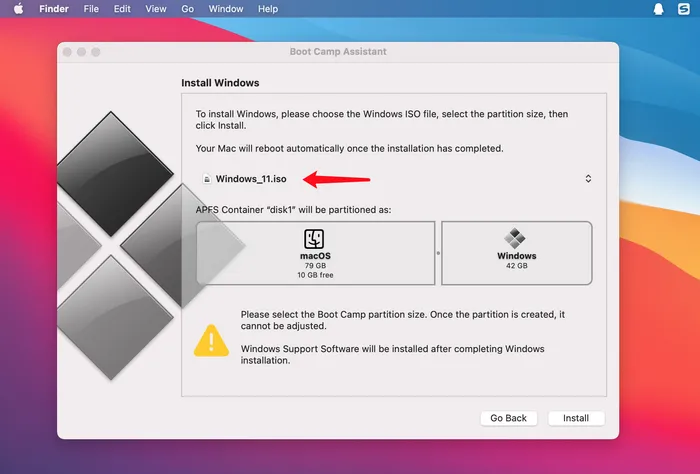Click the yellow warning triangle icon
The width and height of the screenshot is (700, 474).
click(x=211, y=340)
